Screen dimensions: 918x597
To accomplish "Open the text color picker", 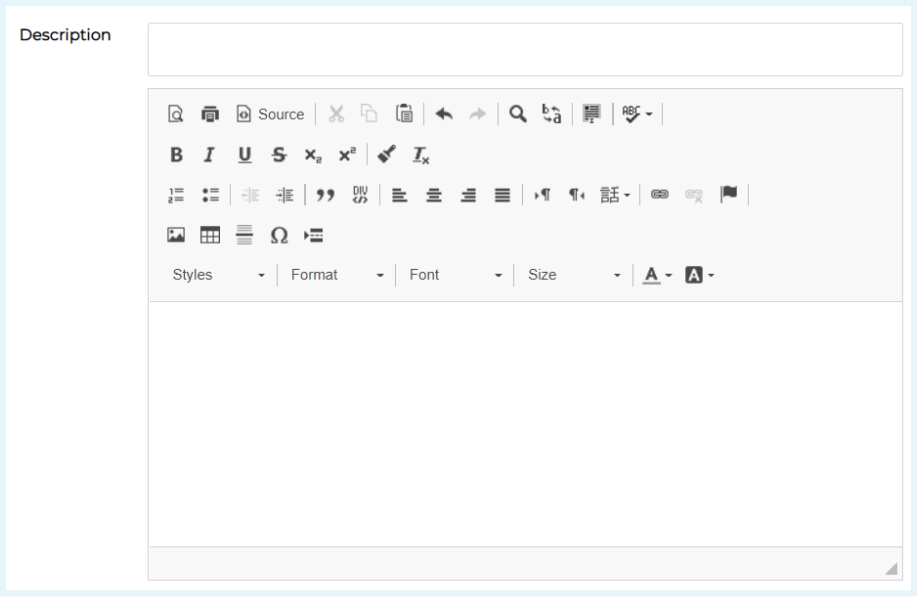I will [x=657, y=275].
